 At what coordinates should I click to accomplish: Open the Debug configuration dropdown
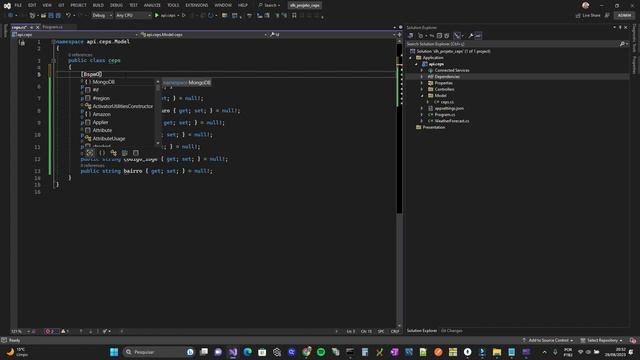[x=102, y=16]
